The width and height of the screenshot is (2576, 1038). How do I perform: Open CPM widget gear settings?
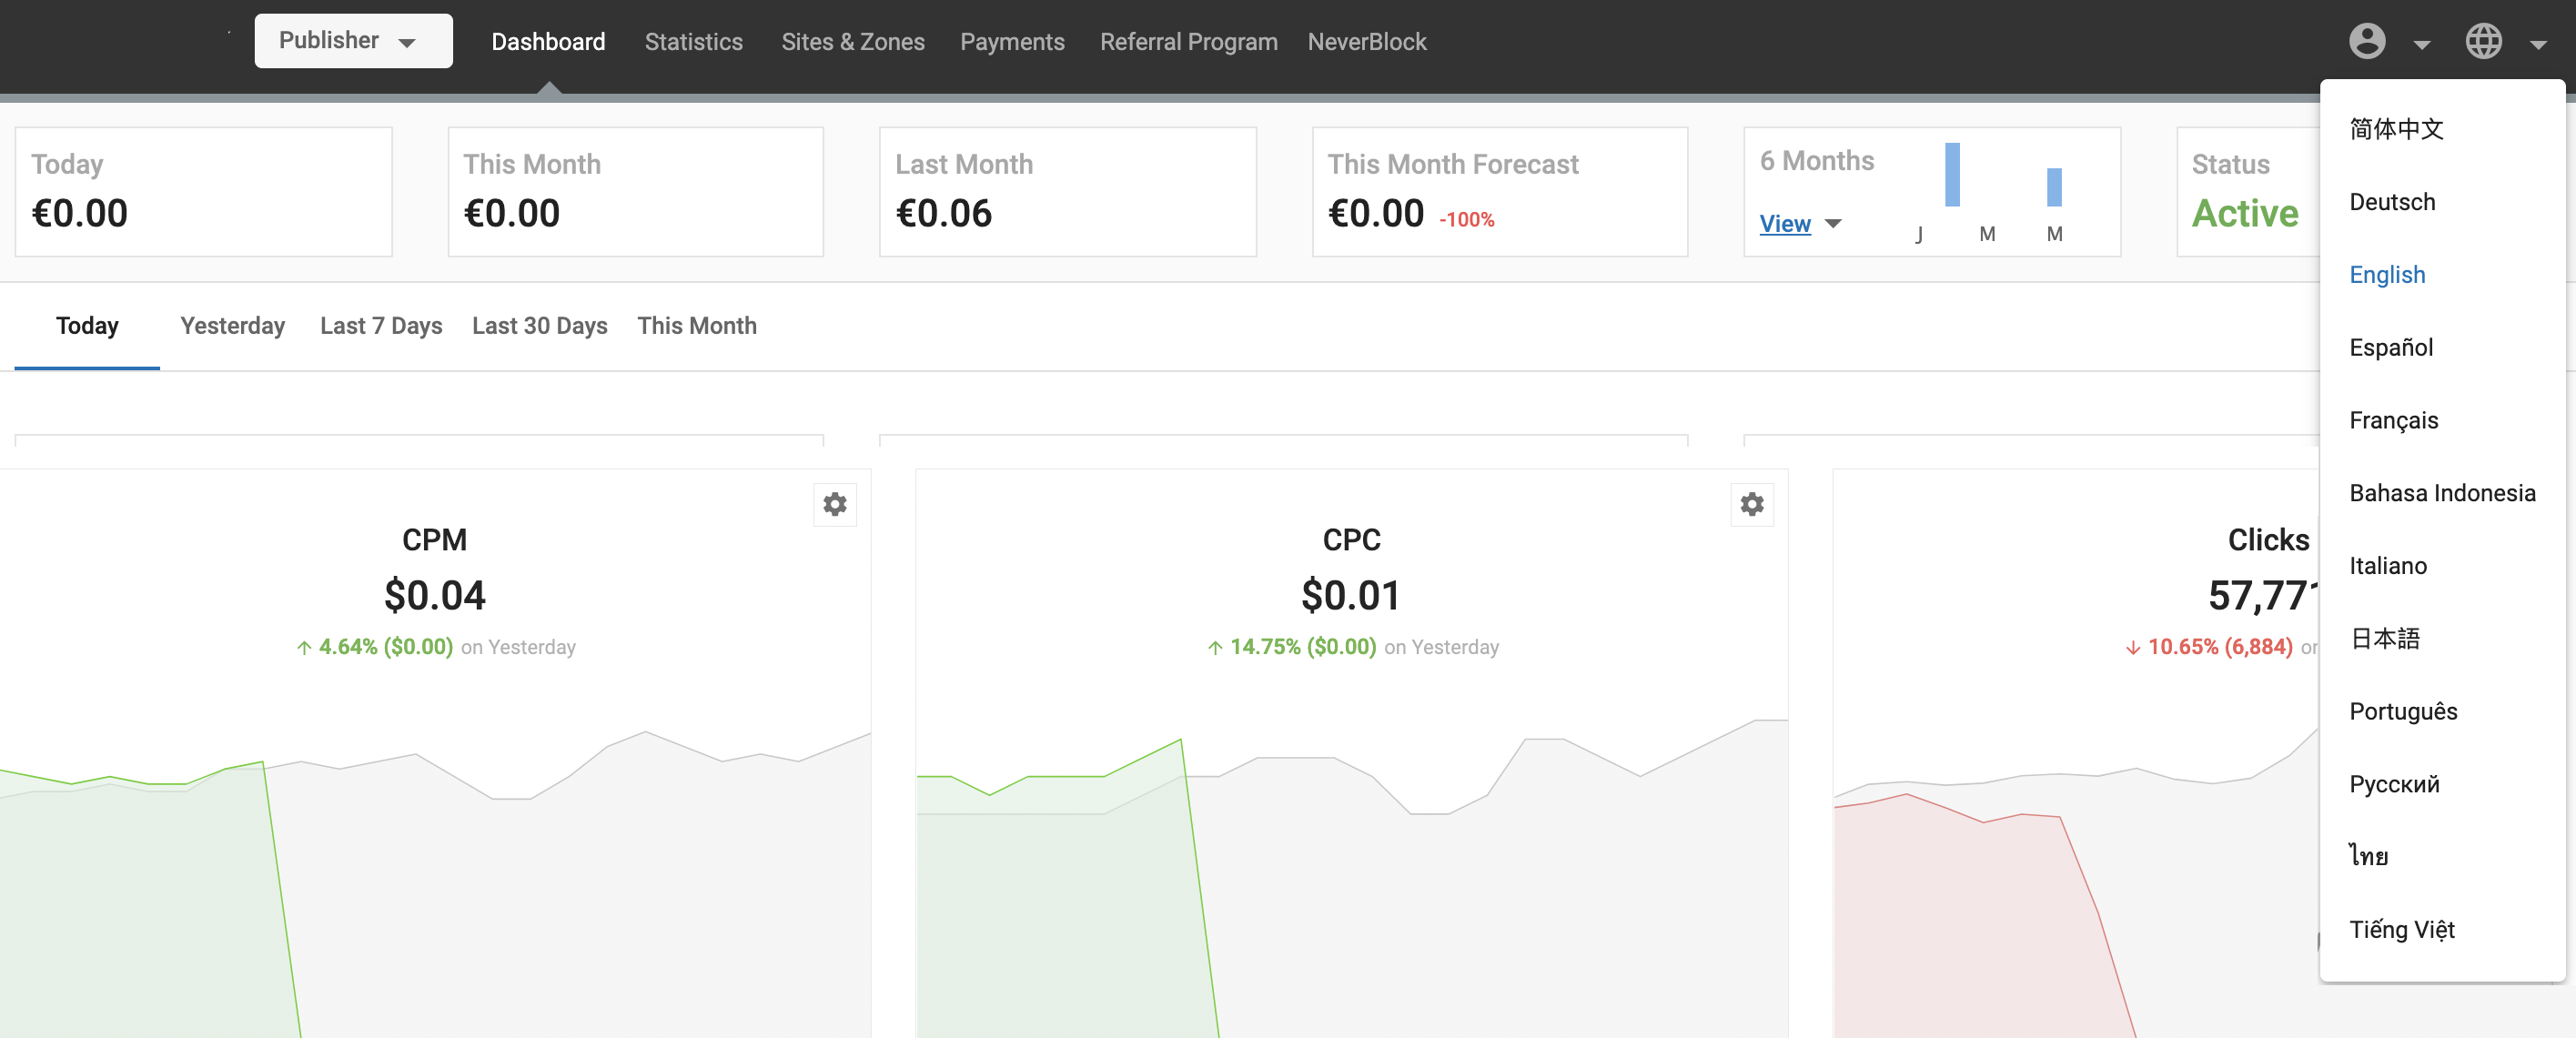click(x=834, y=504)
